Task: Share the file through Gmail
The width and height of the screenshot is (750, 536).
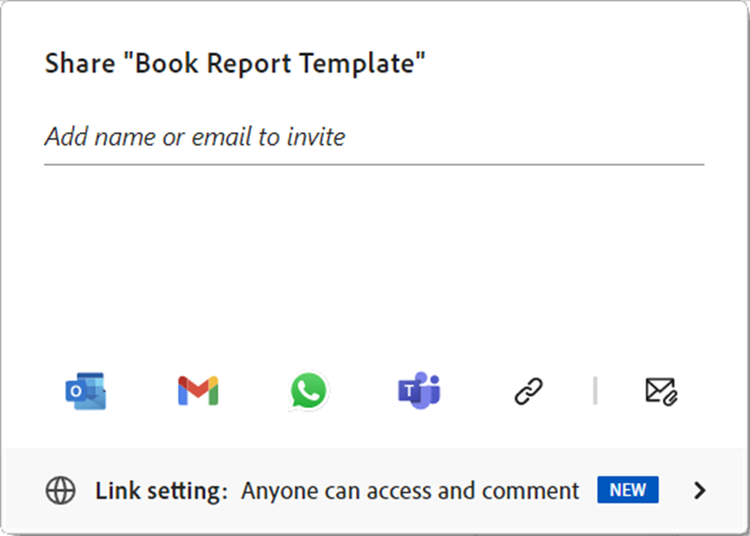Action: [198, 391]
